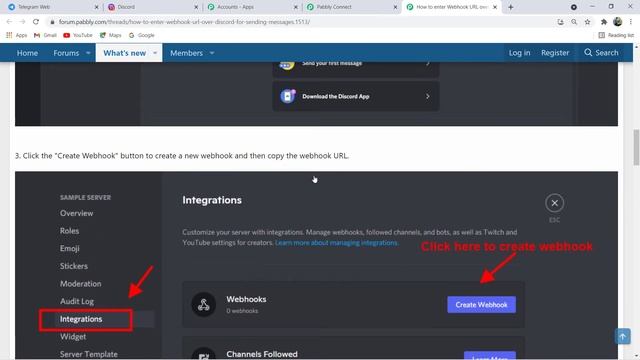Select Widget in settings sidebar
This screenshot has height=360, width=640.
coord(73,336)
